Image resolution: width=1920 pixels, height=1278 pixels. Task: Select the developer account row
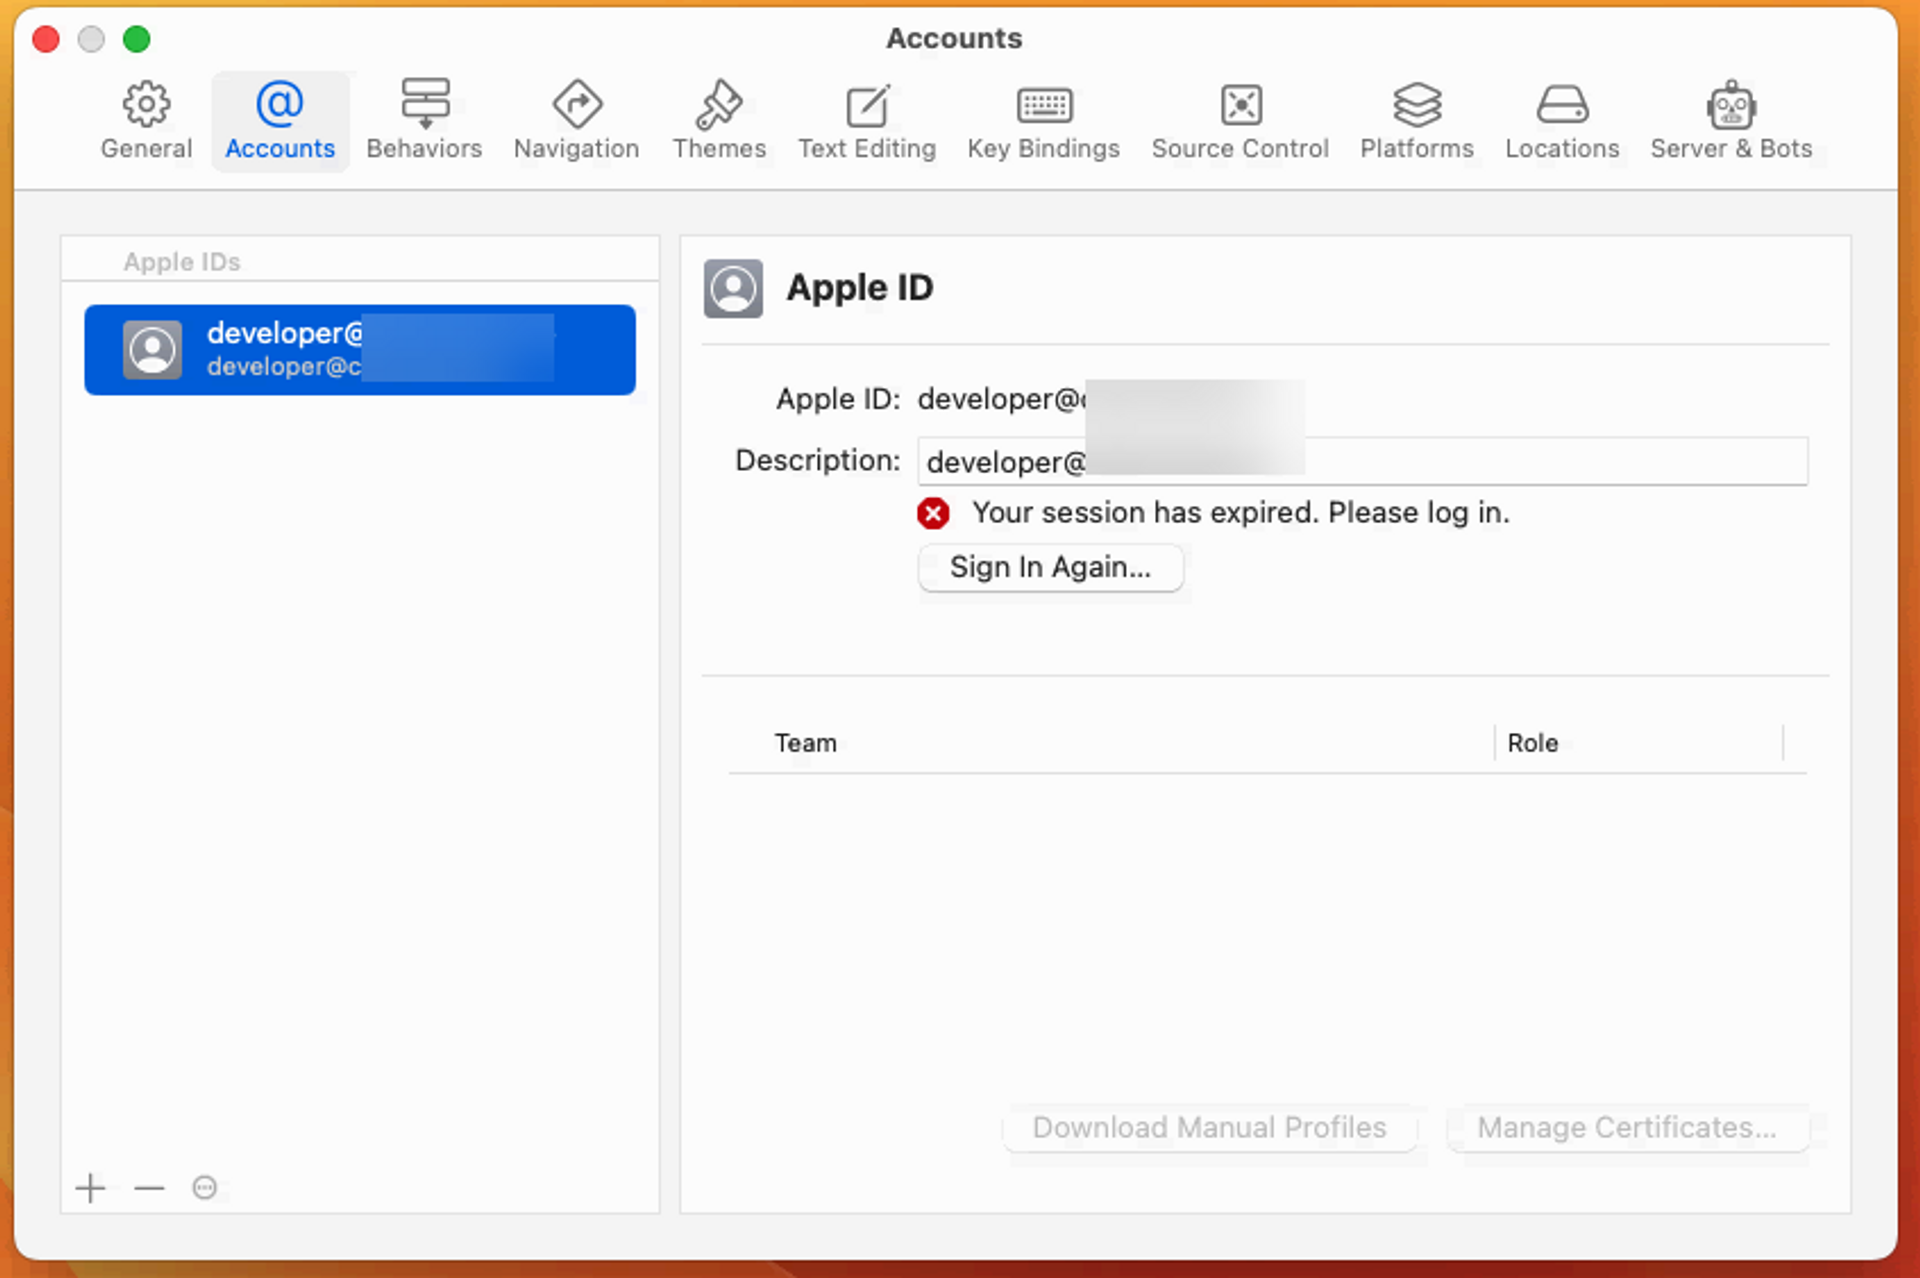(x=360, y=350)
